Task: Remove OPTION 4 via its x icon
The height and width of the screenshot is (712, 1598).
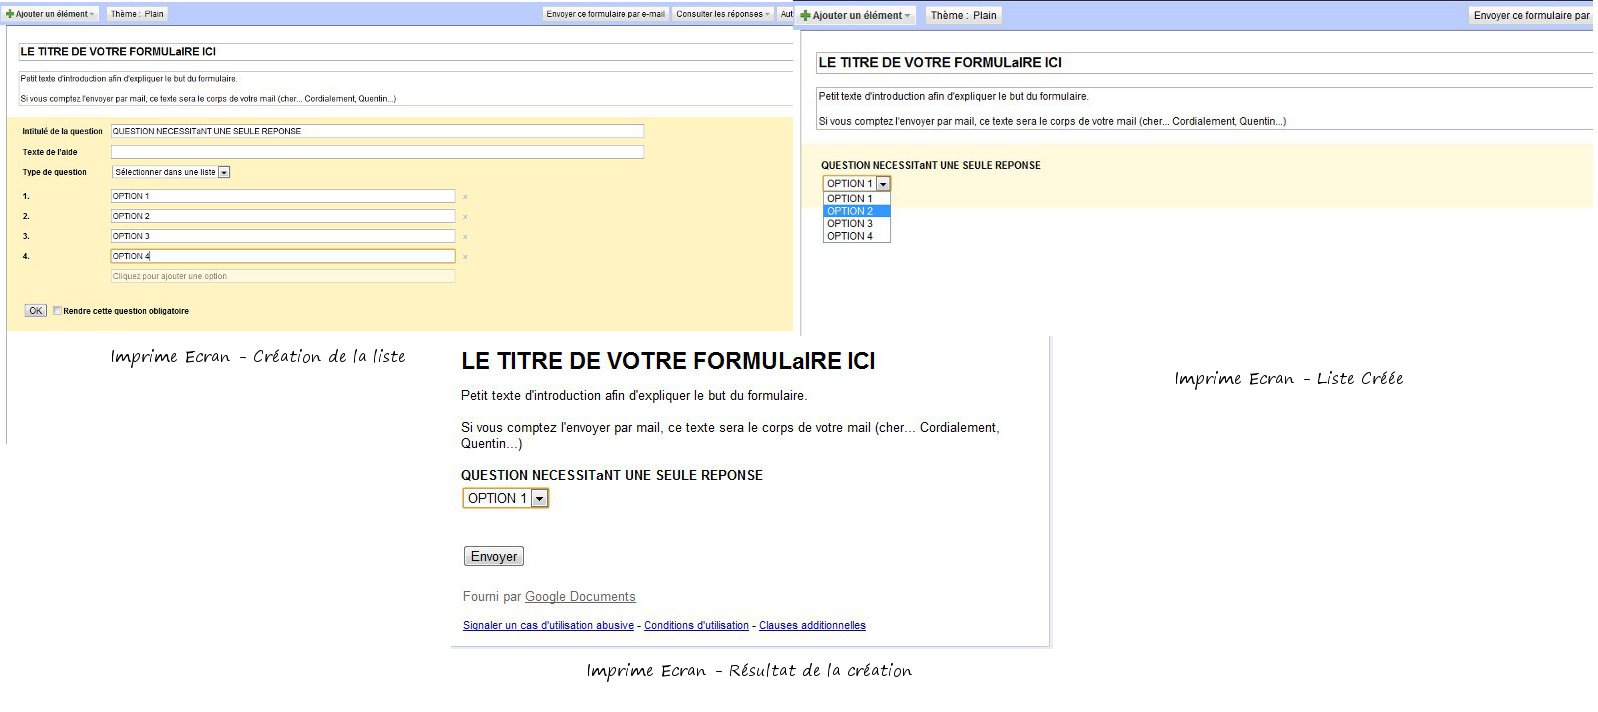Action: coord(465,257)
